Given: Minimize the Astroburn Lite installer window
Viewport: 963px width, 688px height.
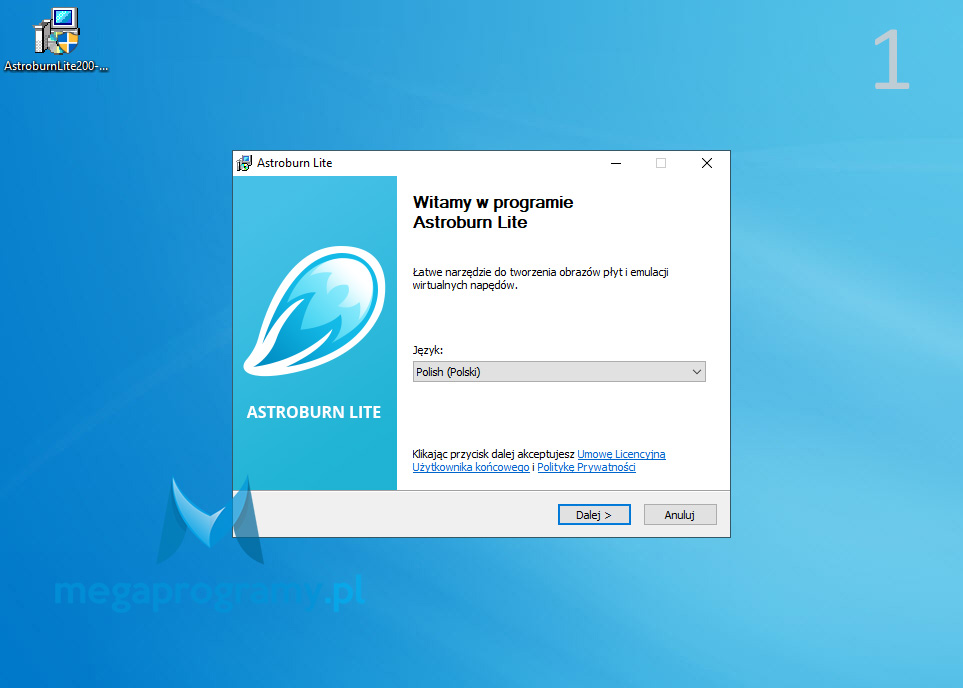Looking at the screenshot, I should (x=616, y=163).
